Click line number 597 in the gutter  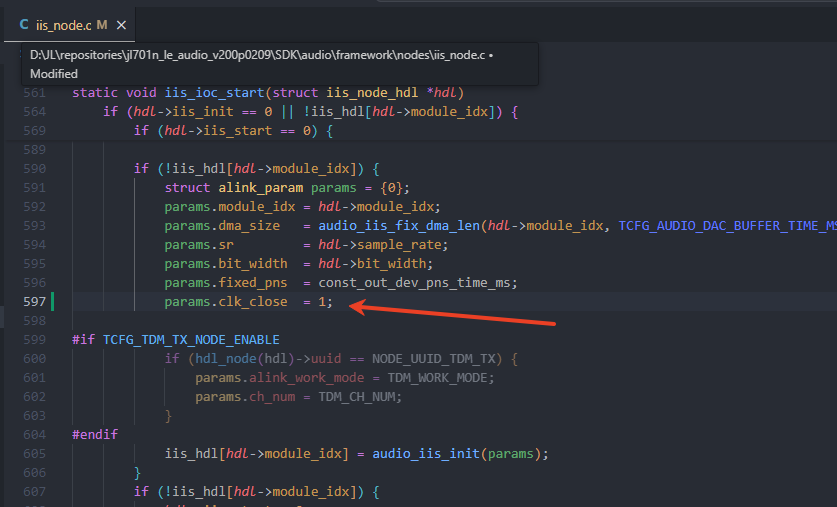click(34, 302)
